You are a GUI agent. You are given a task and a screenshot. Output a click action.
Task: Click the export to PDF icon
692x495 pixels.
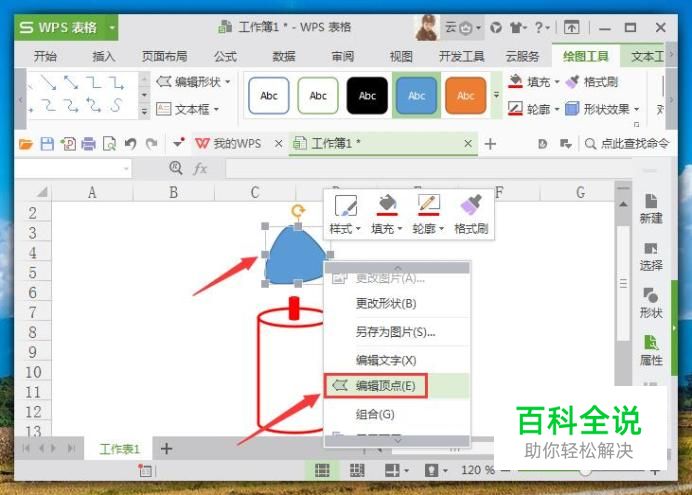coord(68,144)
